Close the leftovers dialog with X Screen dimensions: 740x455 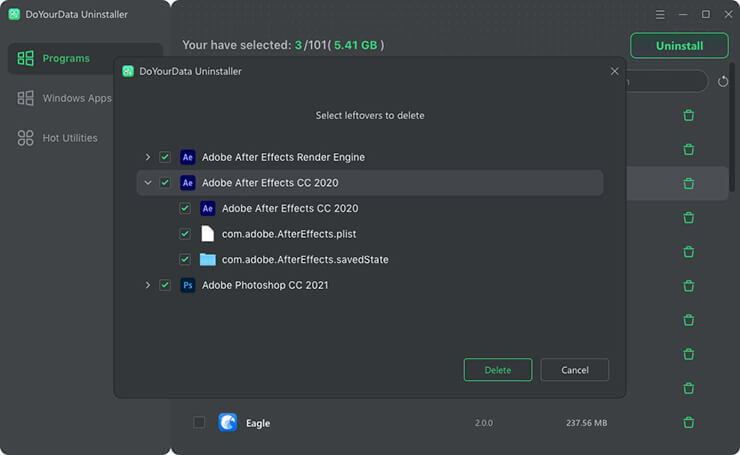tap(614, 71)
